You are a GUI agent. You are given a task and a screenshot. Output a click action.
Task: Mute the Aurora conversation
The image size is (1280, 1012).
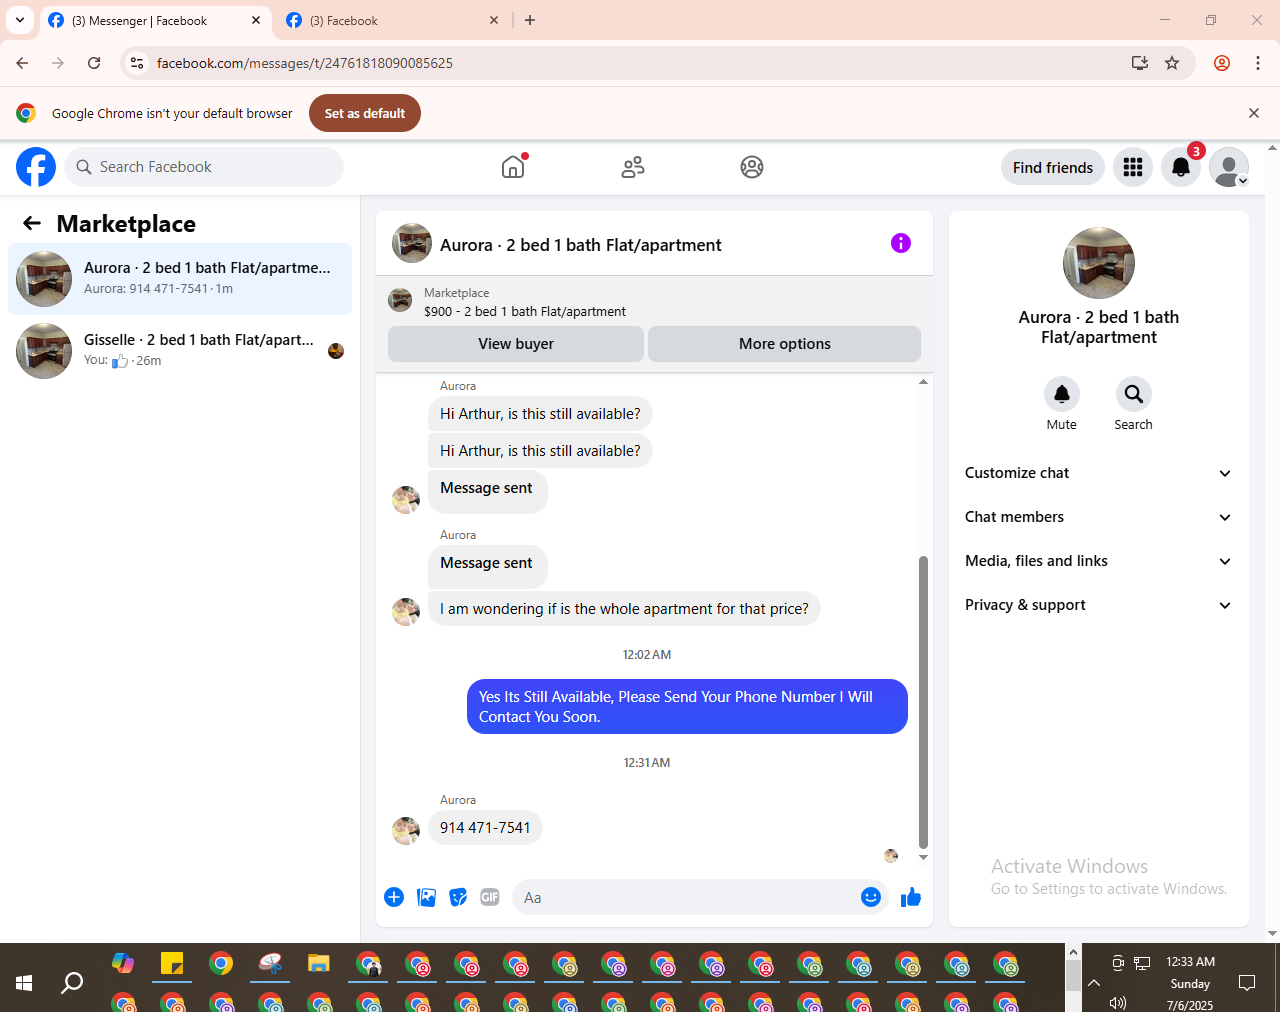pos(1062,394)
